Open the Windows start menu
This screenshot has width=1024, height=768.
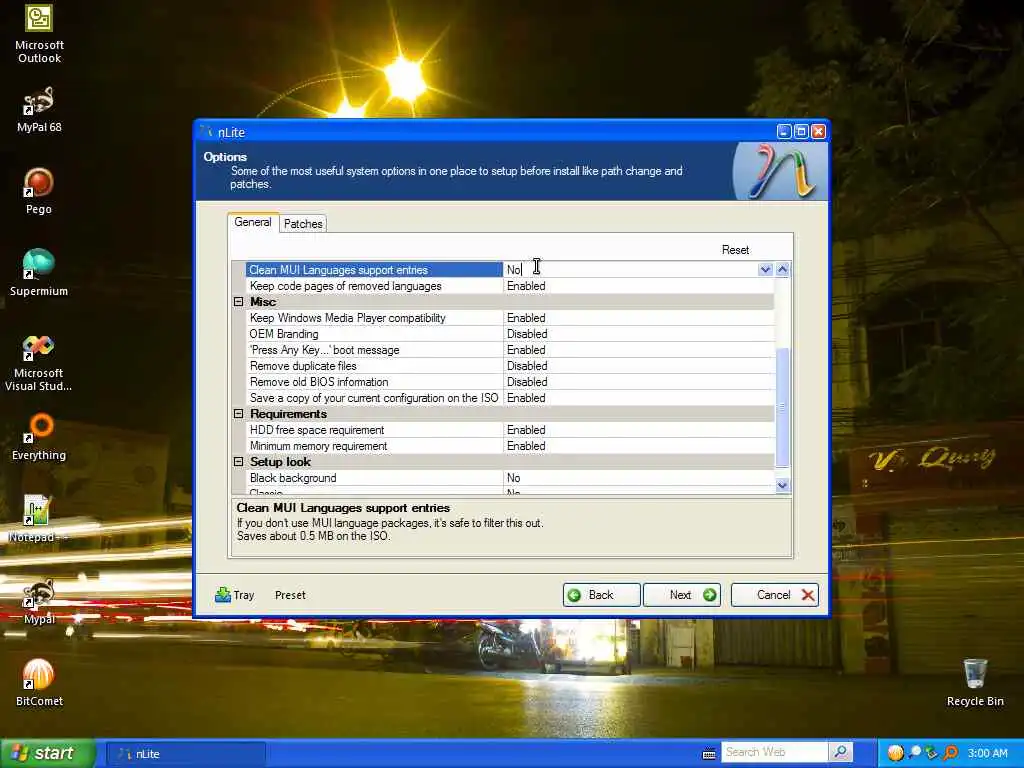[x=48, y=753]
